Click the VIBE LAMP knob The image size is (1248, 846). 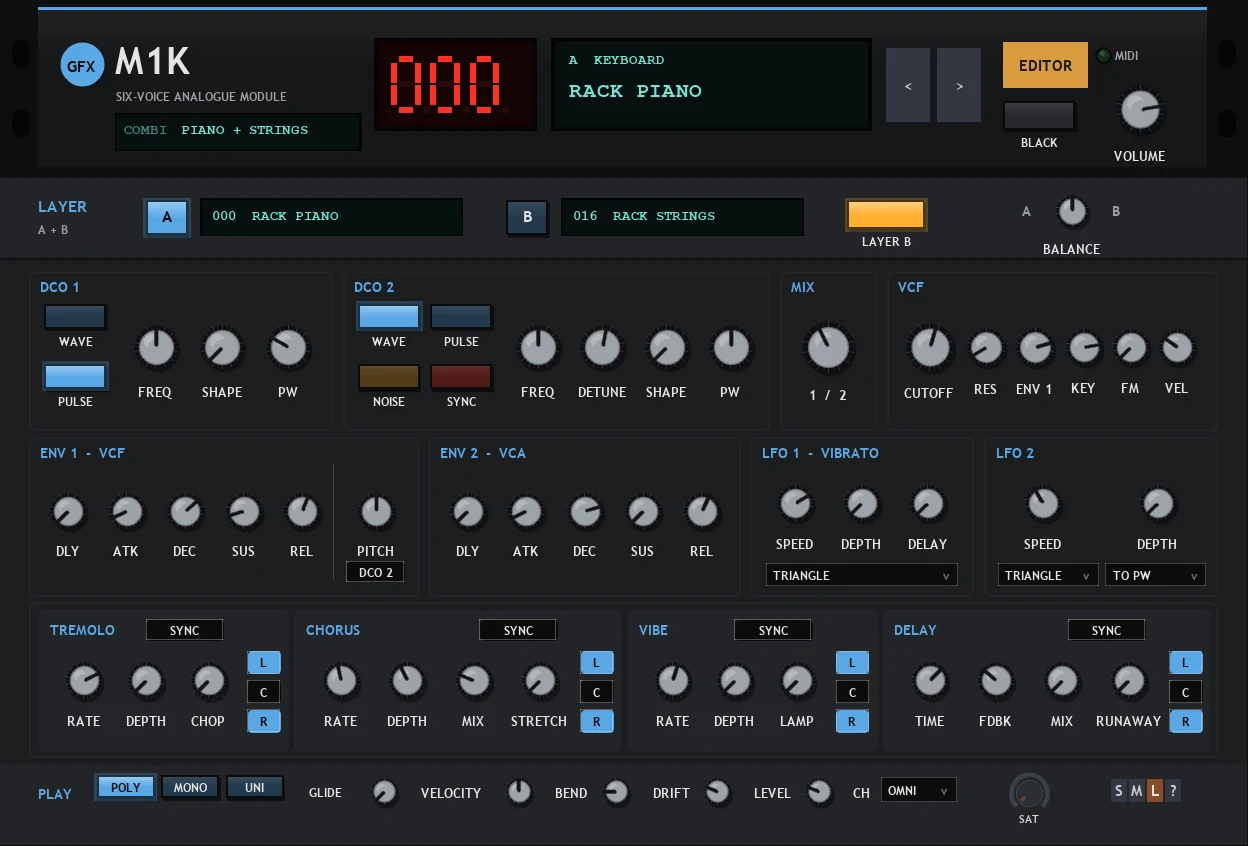coord(797,682)
